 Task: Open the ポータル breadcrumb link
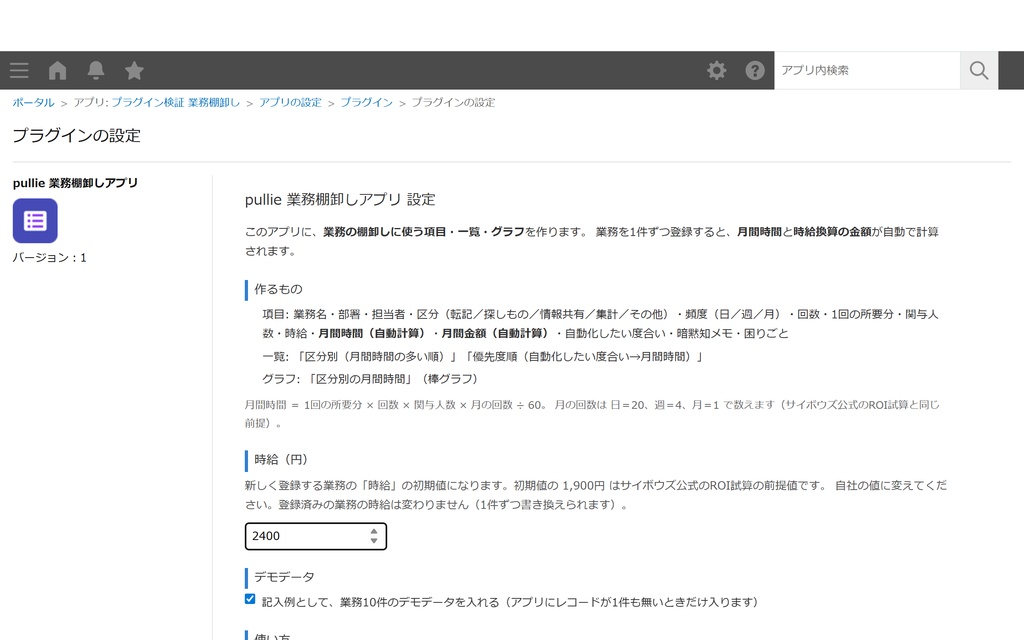pos(33,103)
